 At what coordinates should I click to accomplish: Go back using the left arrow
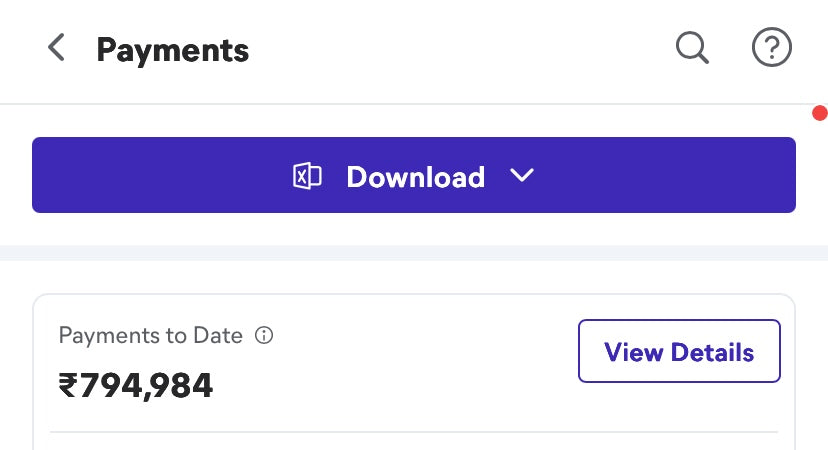pos(57,48)
